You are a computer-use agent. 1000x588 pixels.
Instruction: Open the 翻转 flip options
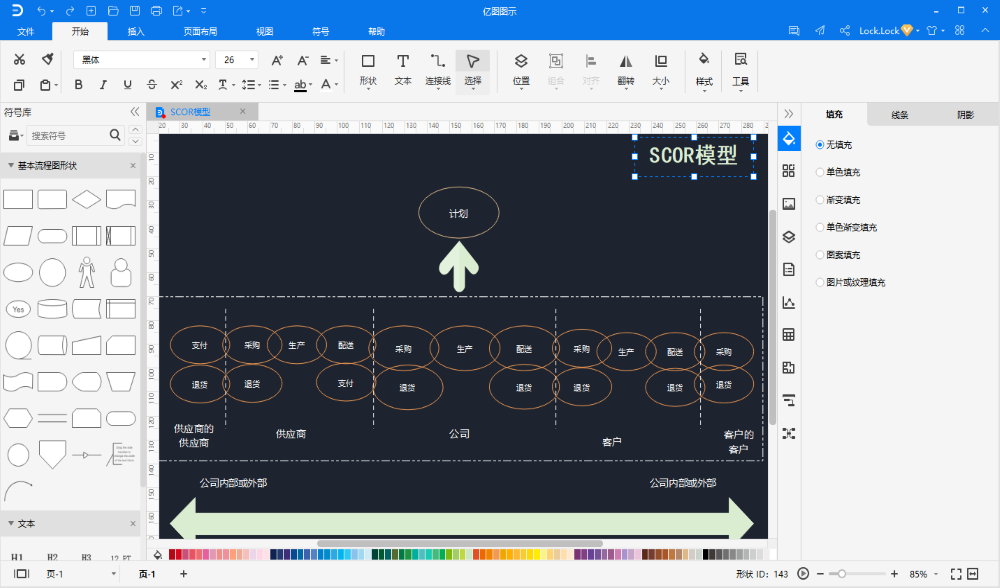[x=626, y=70]
